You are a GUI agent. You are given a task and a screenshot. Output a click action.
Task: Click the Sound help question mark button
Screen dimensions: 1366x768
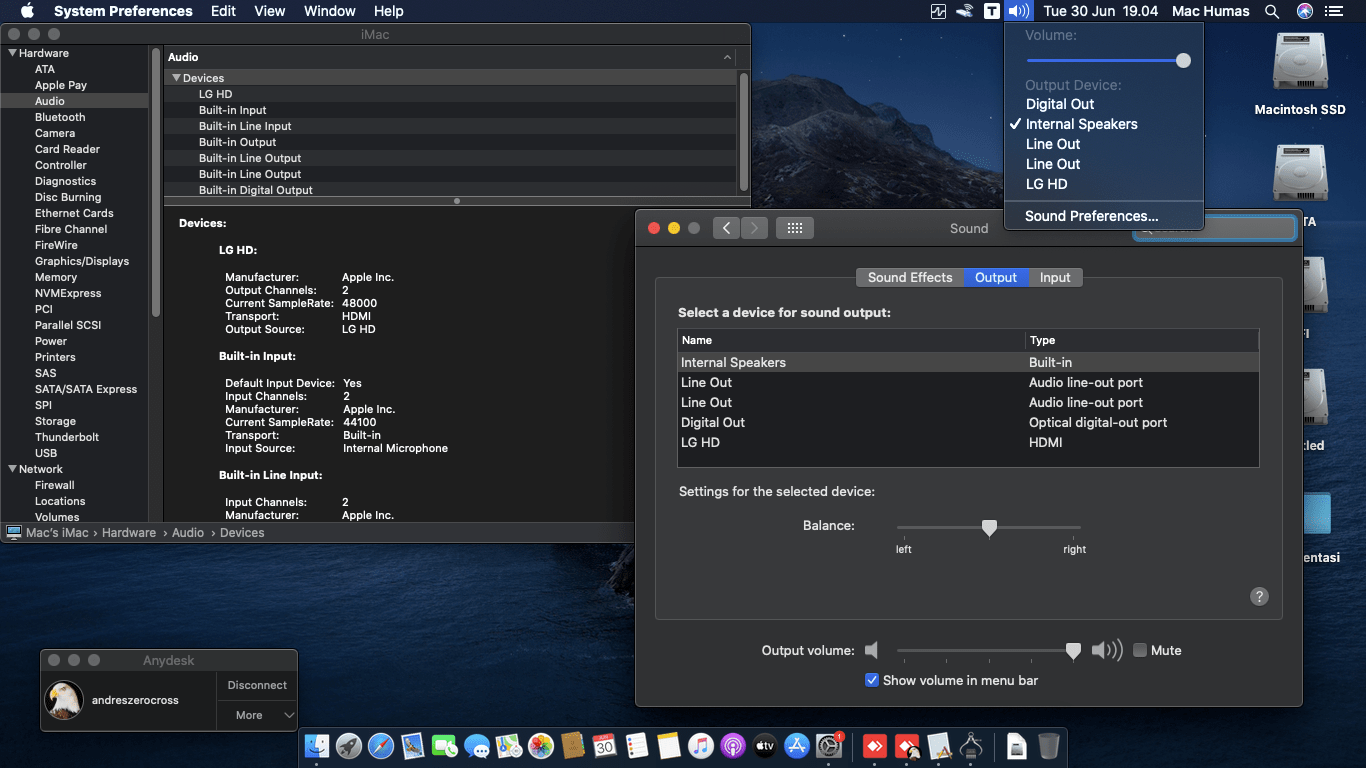1259,597
